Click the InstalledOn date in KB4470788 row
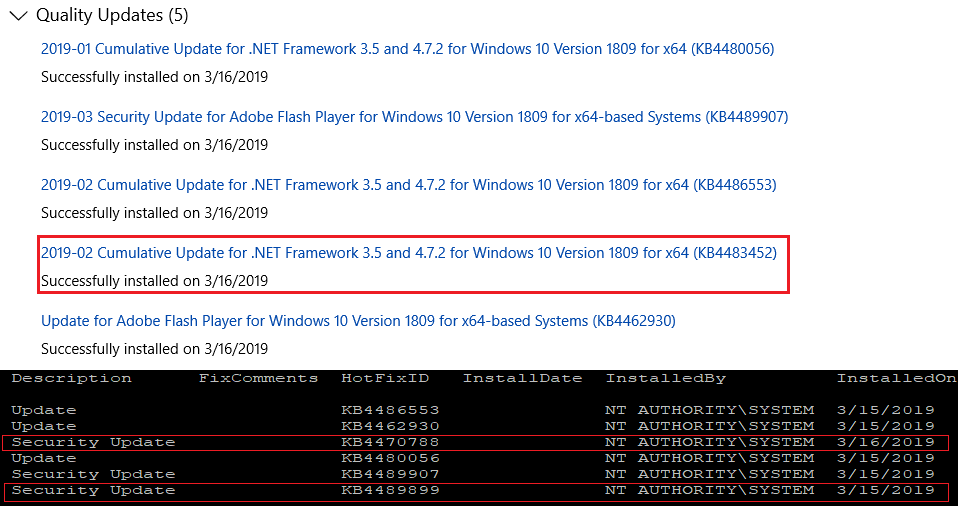 pos(885,442)
